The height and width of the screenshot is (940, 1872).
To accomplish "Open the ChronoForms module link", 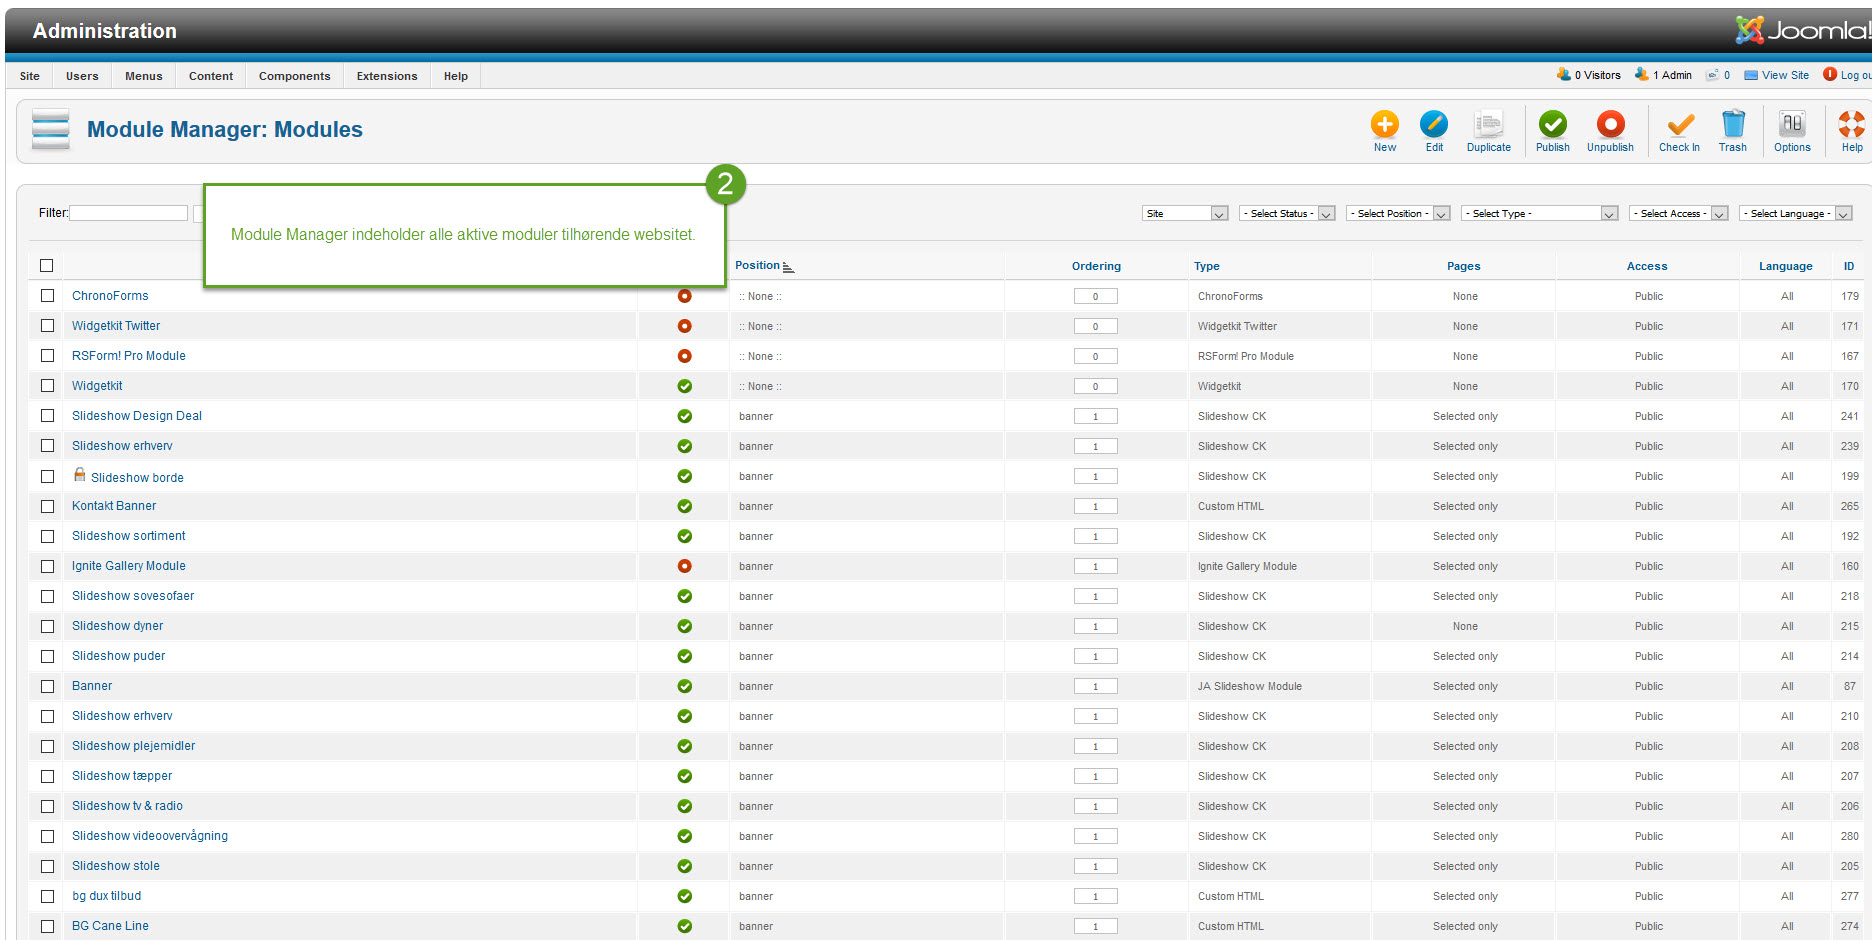I will [x=110, y=296].
